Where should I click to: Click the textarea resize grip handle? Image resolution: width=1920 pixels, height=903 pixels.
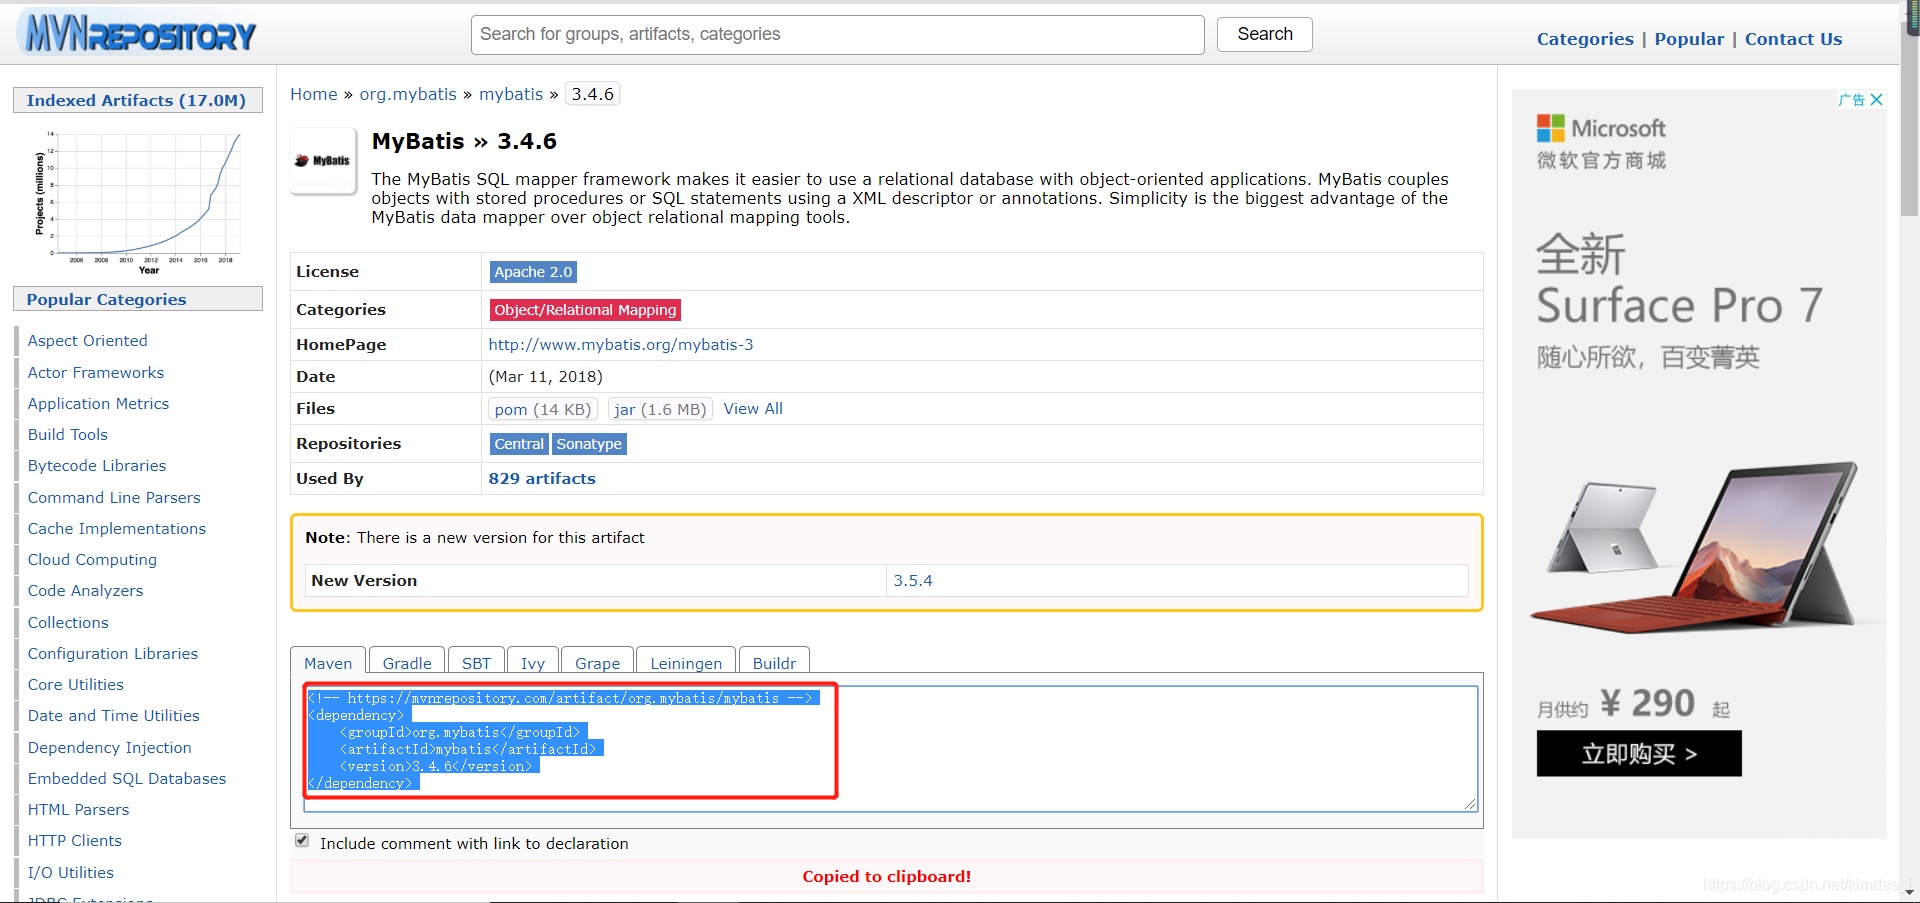point(1470,804)
